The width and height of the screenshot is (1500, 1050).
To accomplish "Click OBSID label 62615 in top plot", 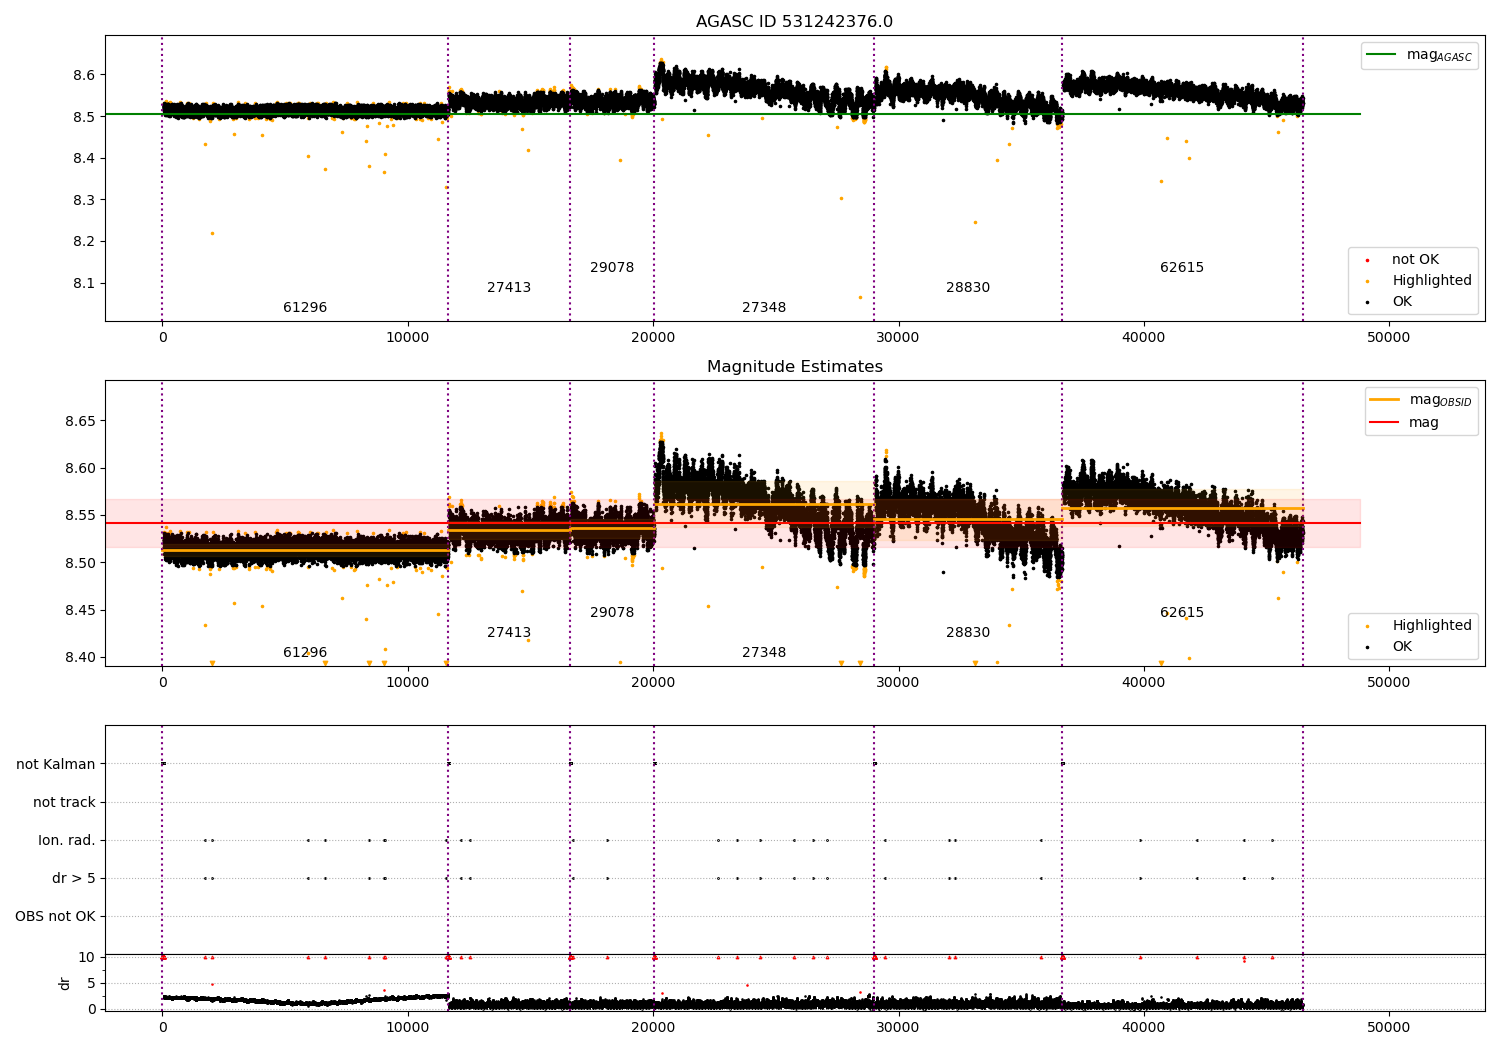I will tap(1182, 268).
